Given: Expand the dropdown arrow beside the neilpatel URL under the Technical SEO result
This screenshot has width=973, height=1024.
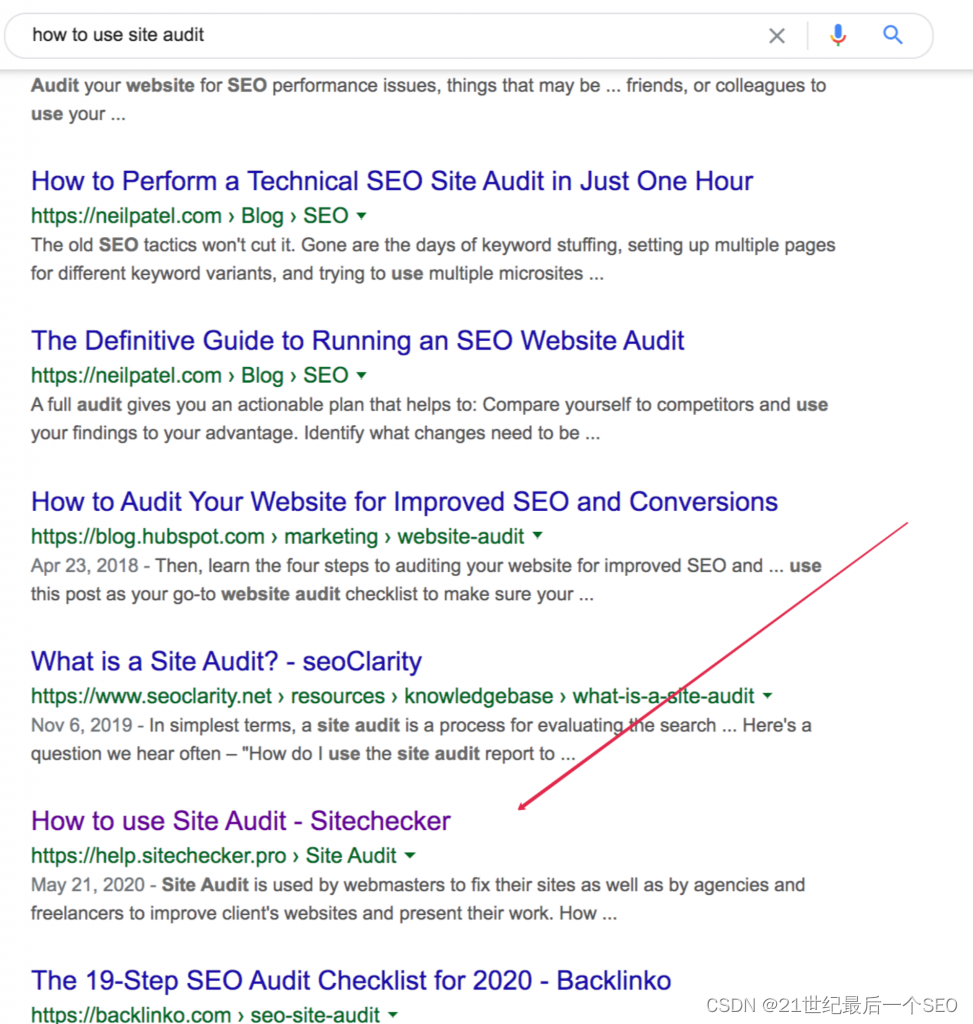Looking at the screenshot, I should pos(361,216).
